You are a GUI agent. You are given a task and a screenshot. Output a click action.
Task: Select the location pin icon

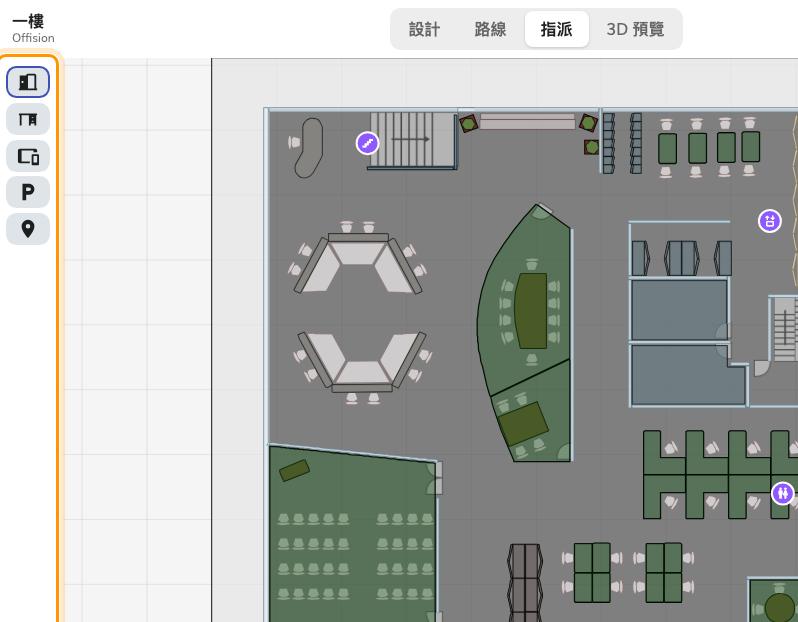pyautogui.click(x=28, y=229)
